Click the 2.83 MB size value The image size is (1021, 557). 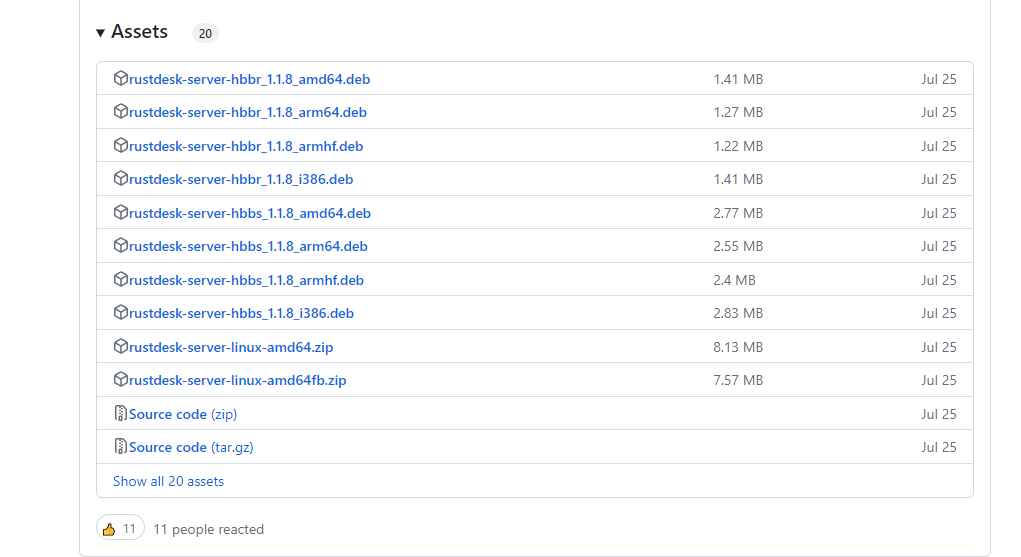click(738, 313)
